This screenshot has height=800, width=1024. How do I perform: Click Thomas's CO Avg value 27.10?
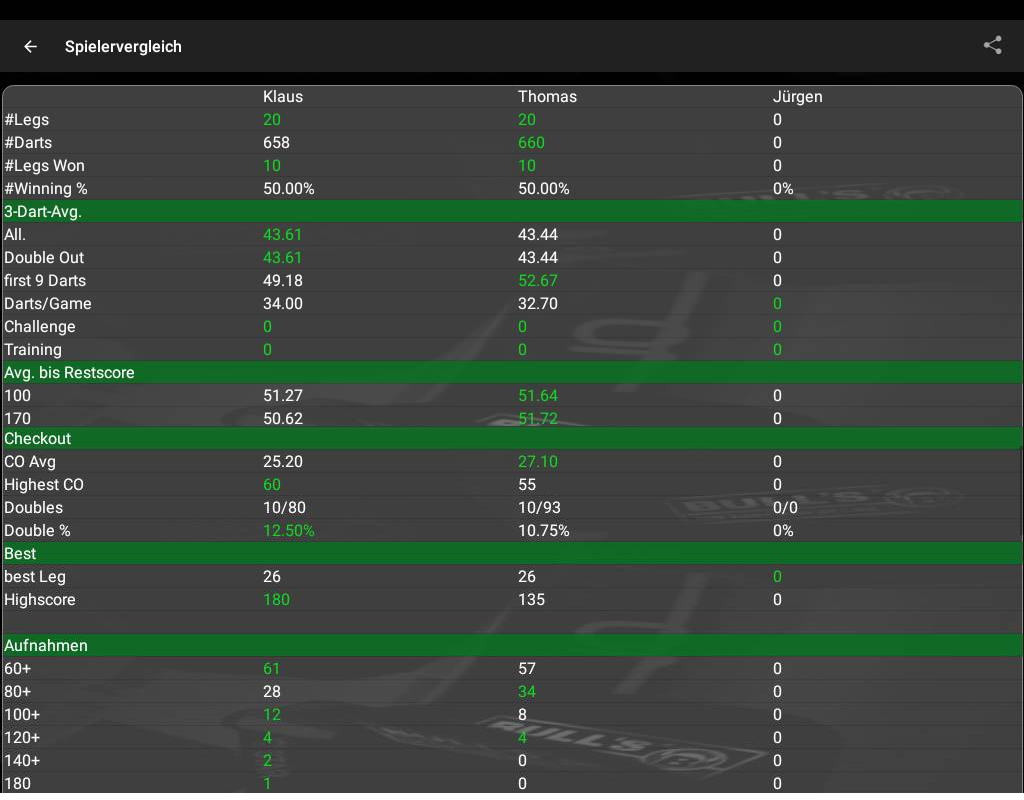(x=537, y=462)
